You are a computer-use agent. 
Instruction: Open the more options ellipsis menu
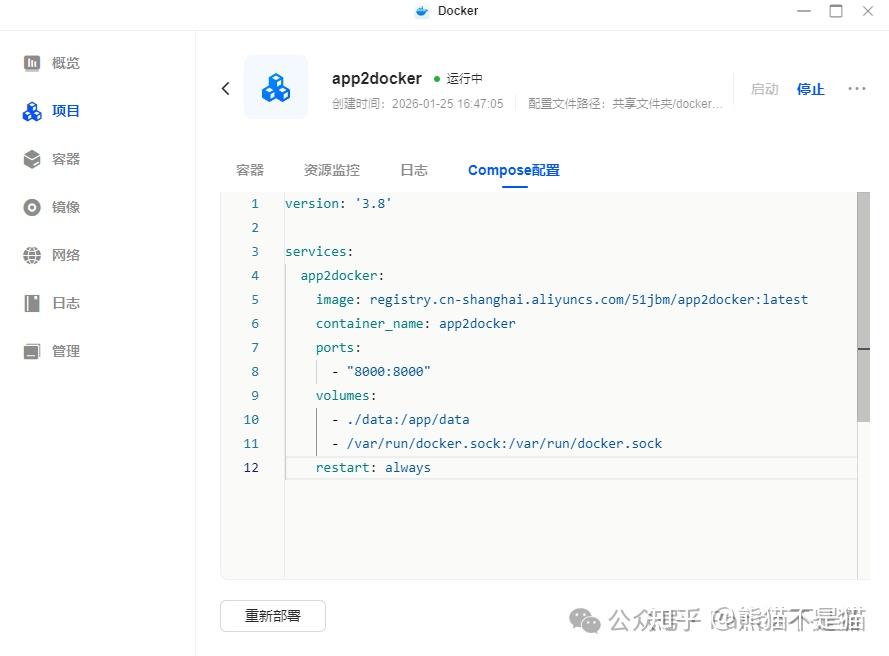click(x=856, y=89)
